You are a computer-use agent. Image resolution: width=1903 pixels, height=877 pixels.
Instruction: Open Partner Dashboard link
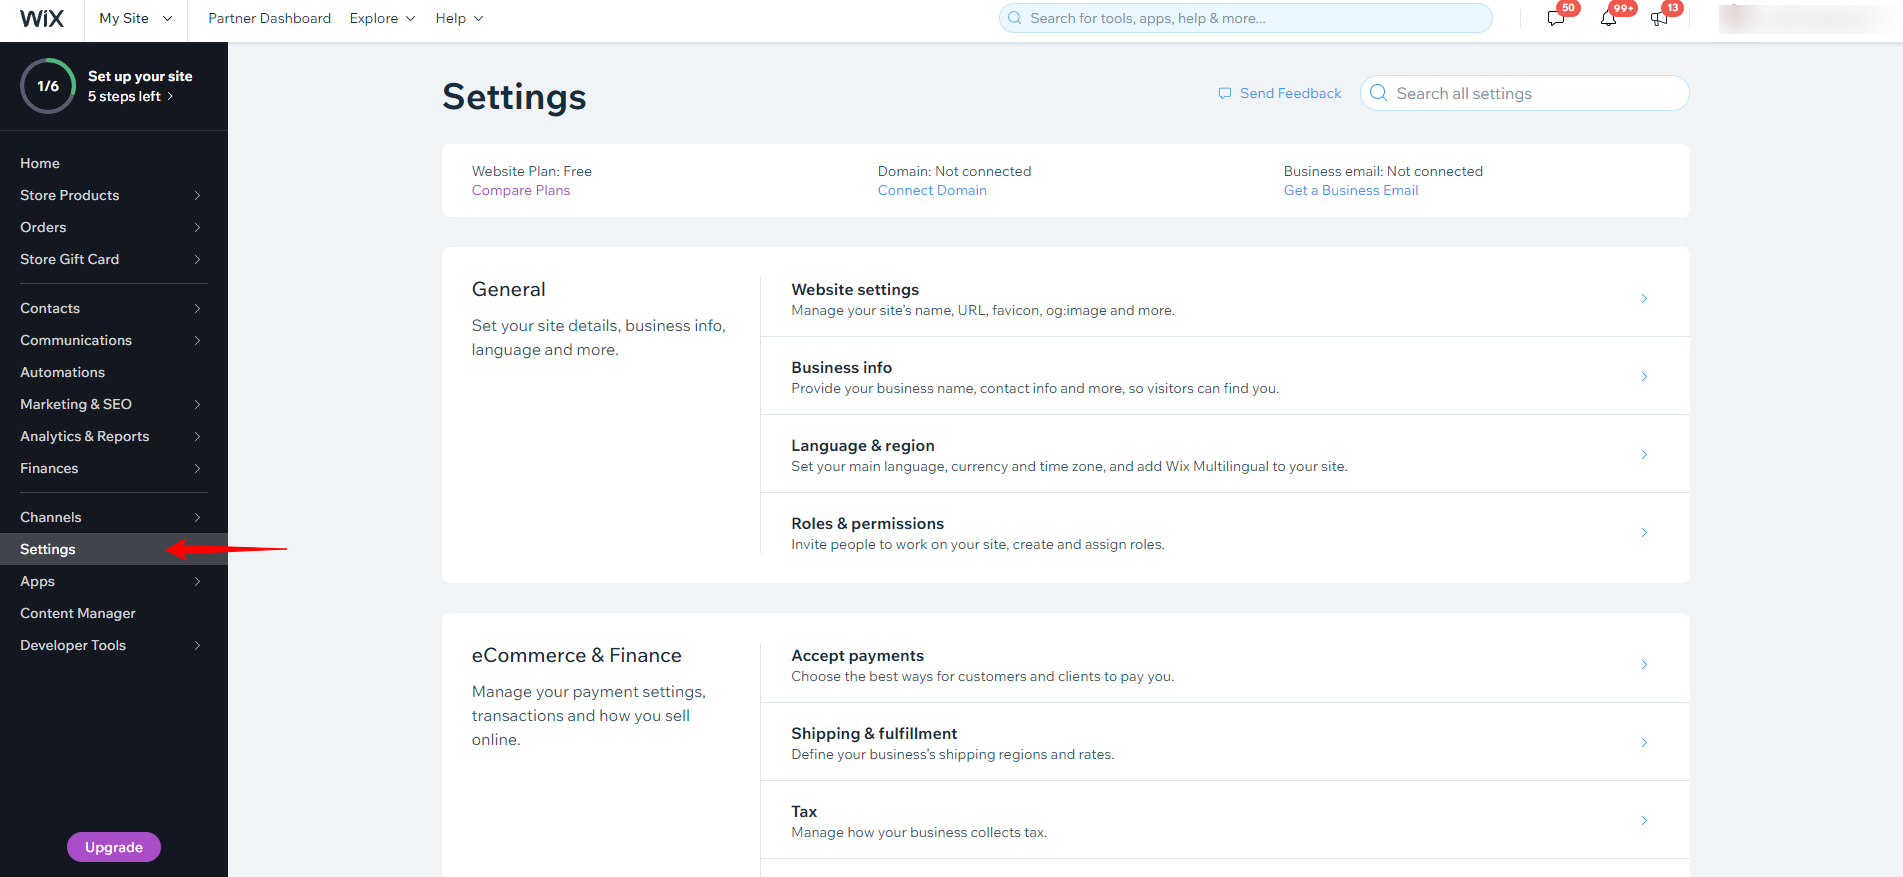tap(269, 18)
